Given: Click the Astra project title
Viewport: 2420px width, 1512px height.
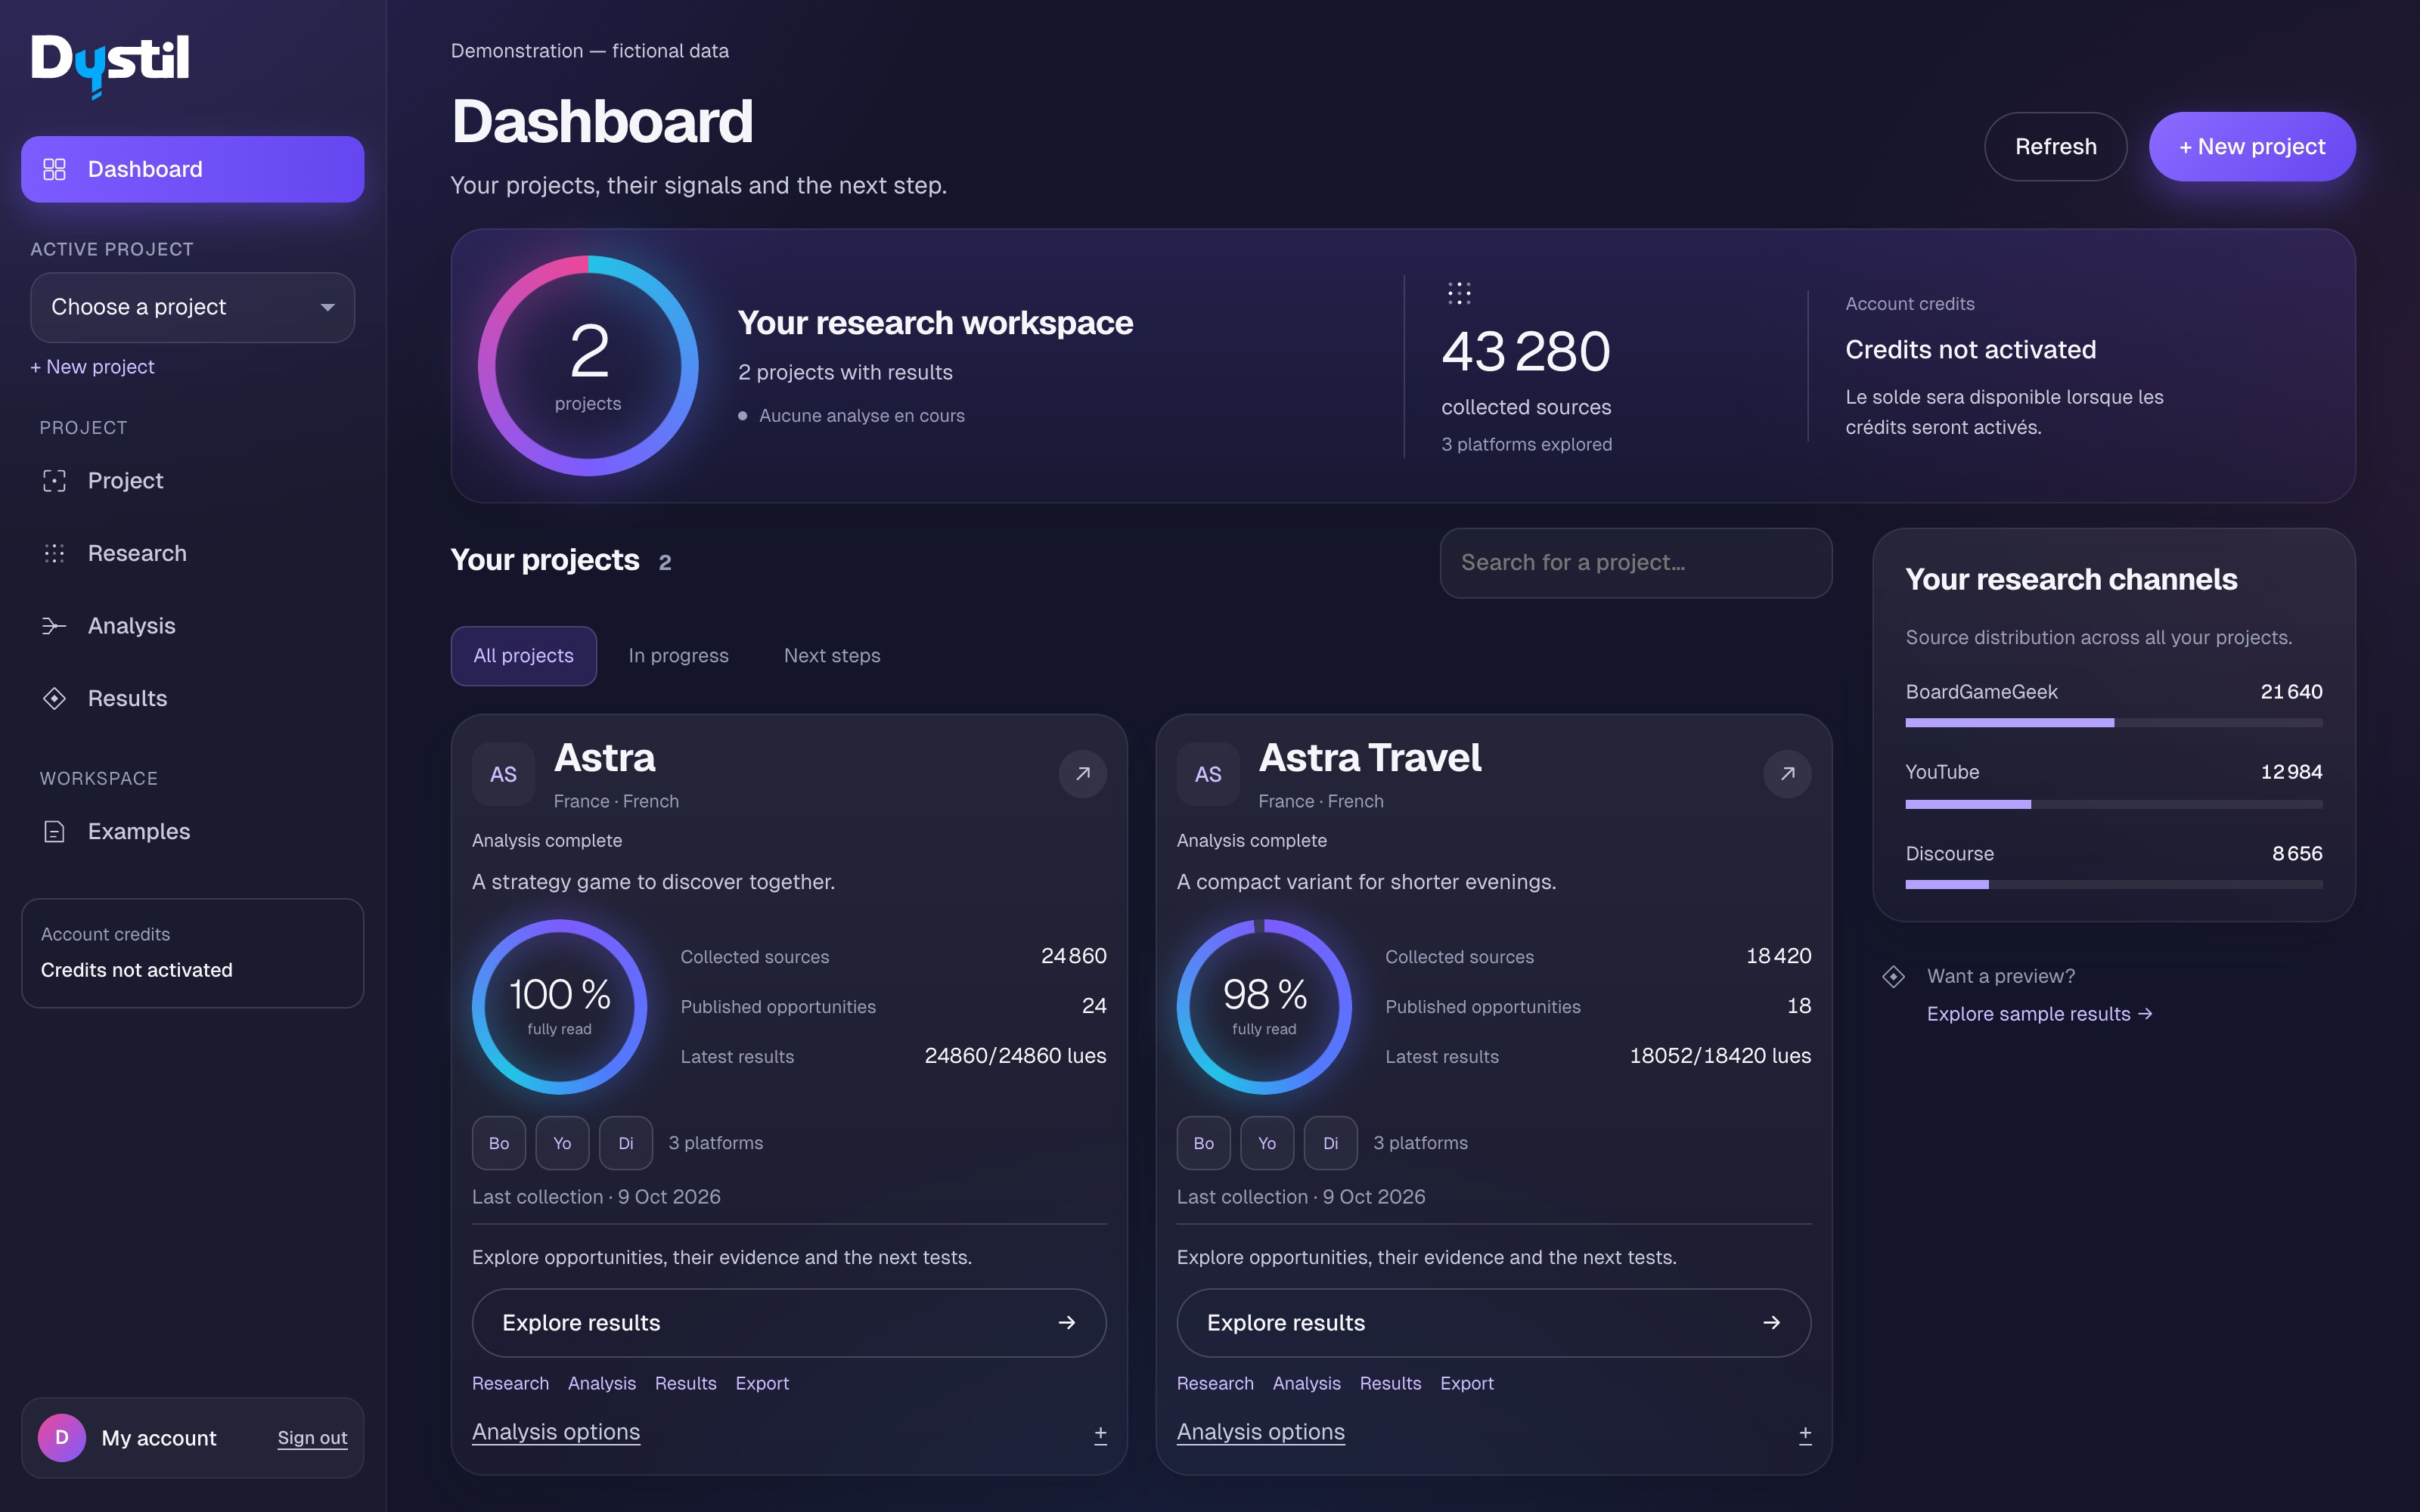Looking at the screenshot, I should [x=605, y=758].
